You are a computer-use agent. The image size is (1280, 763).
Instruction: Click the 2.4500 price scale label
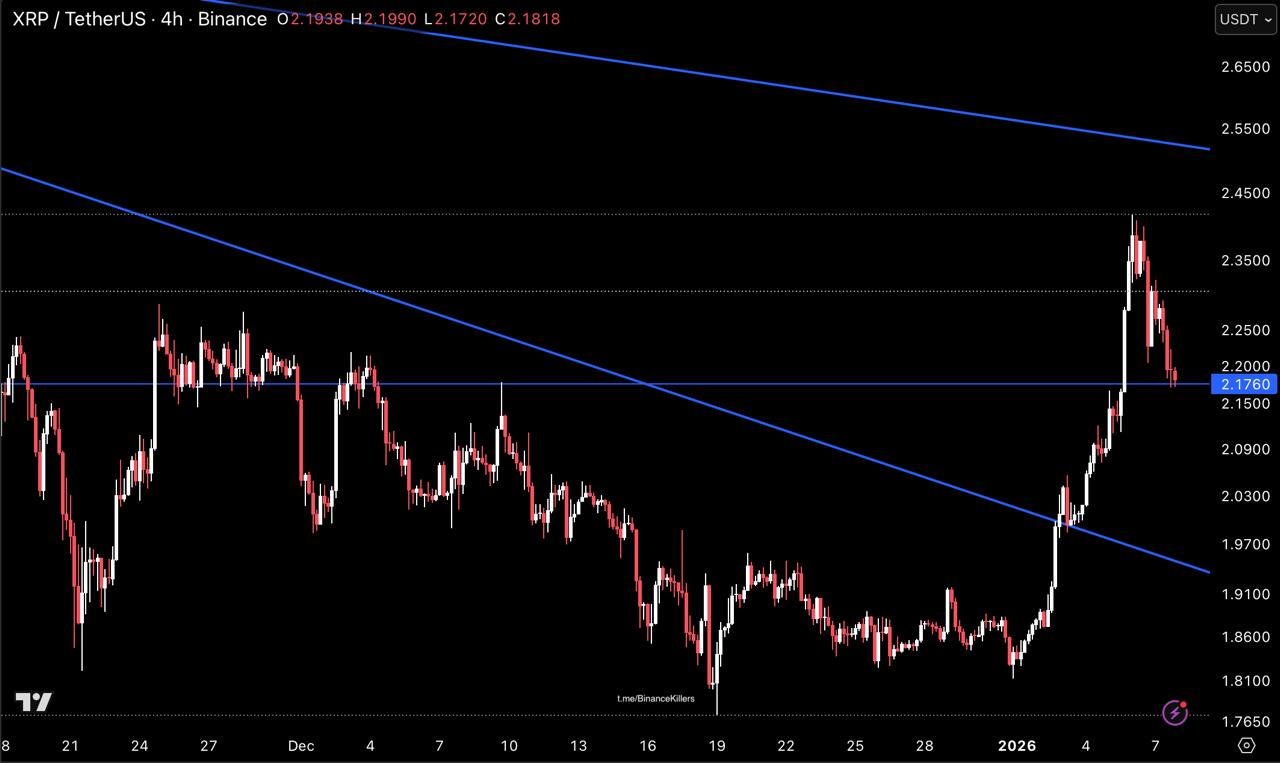point(1245,193)
